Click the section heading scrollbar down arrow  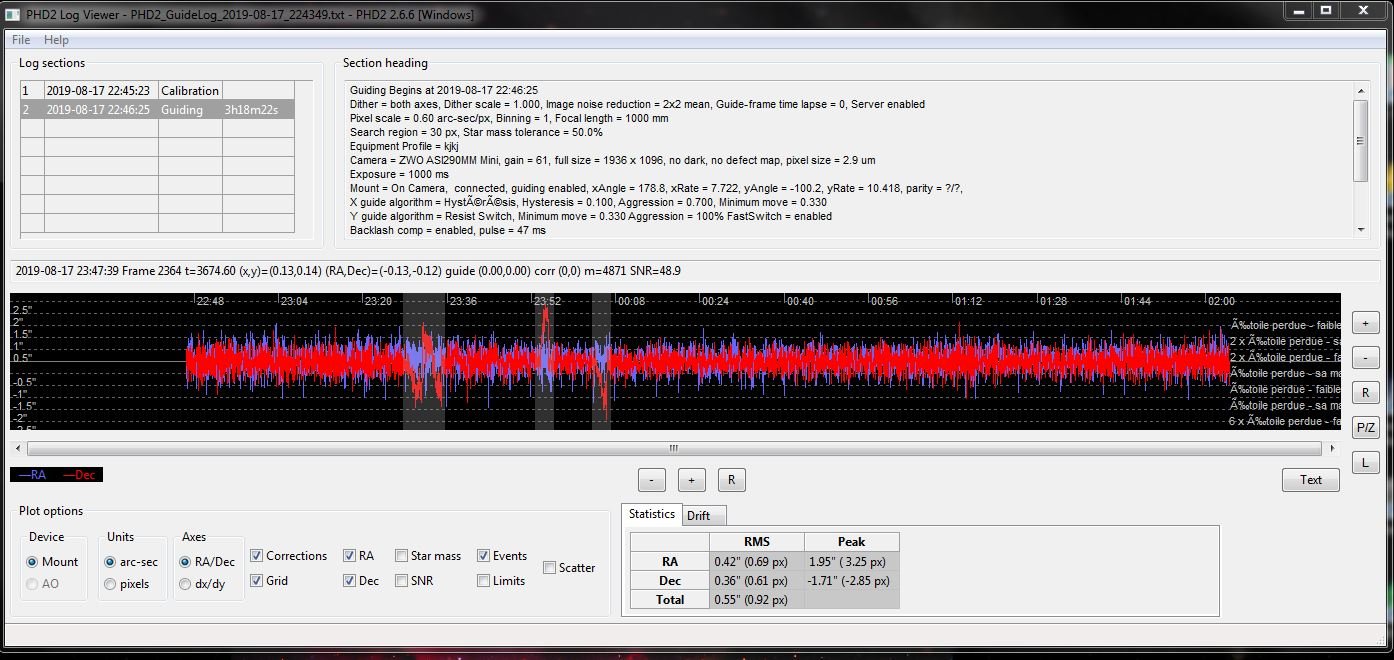[1360, 230]
